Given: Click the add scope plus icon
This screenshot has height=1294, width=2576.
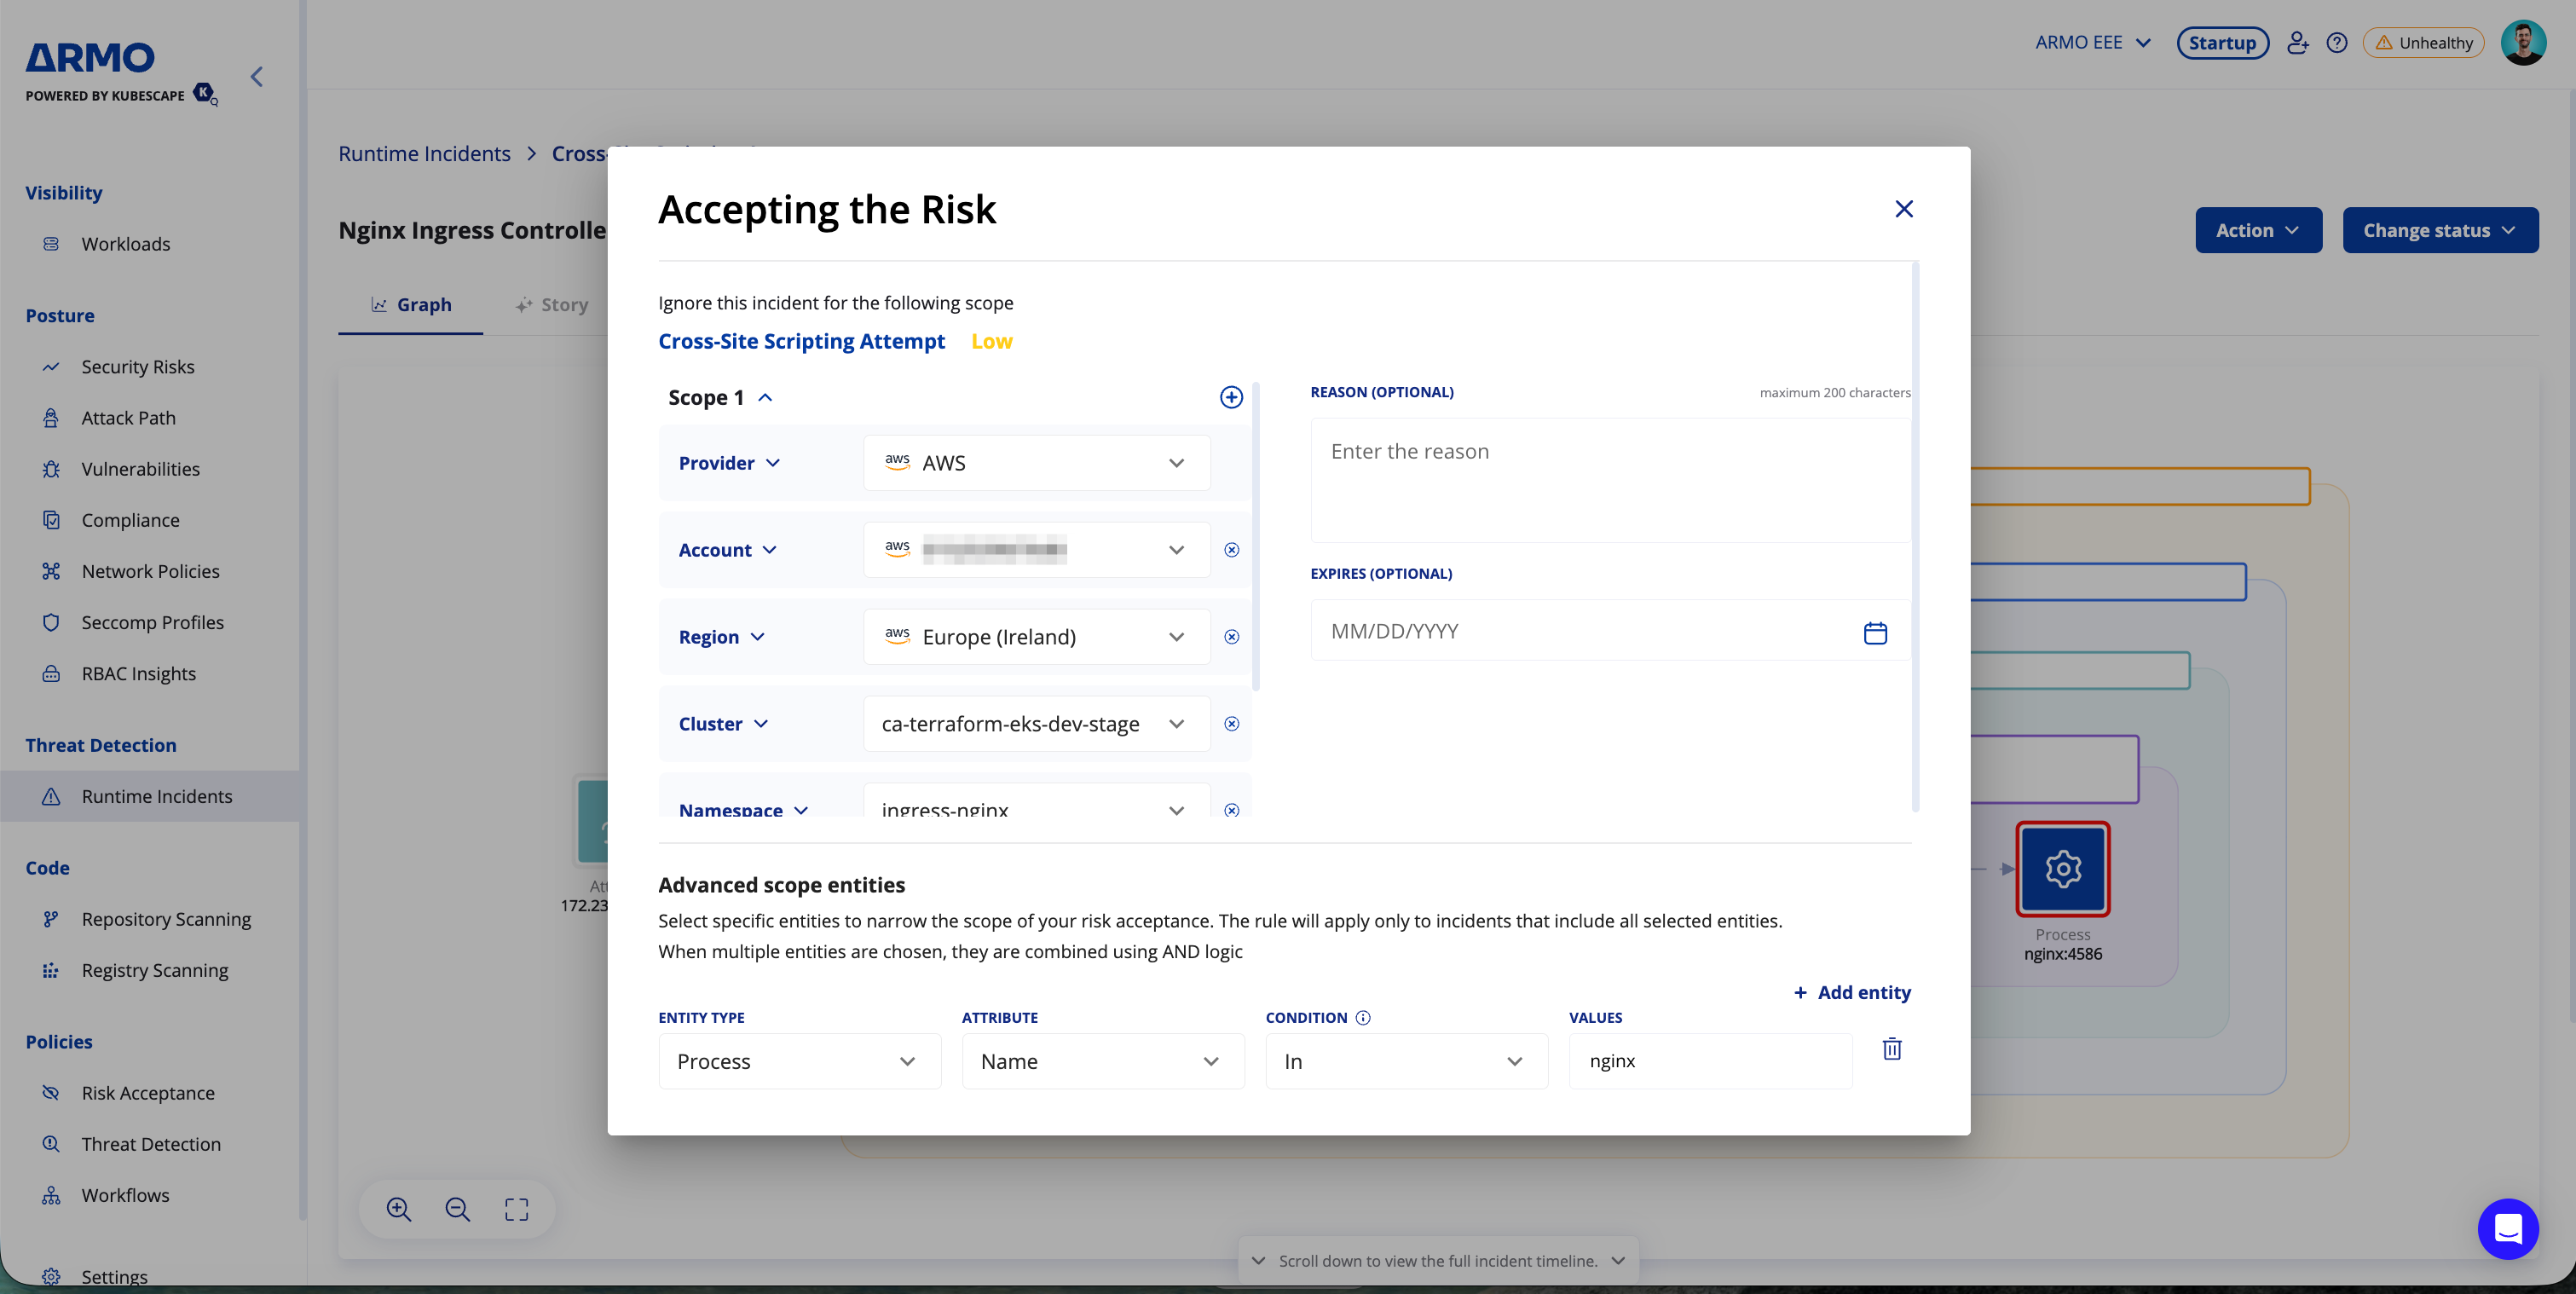Looking at the screenshot, I should (1231, 397).
